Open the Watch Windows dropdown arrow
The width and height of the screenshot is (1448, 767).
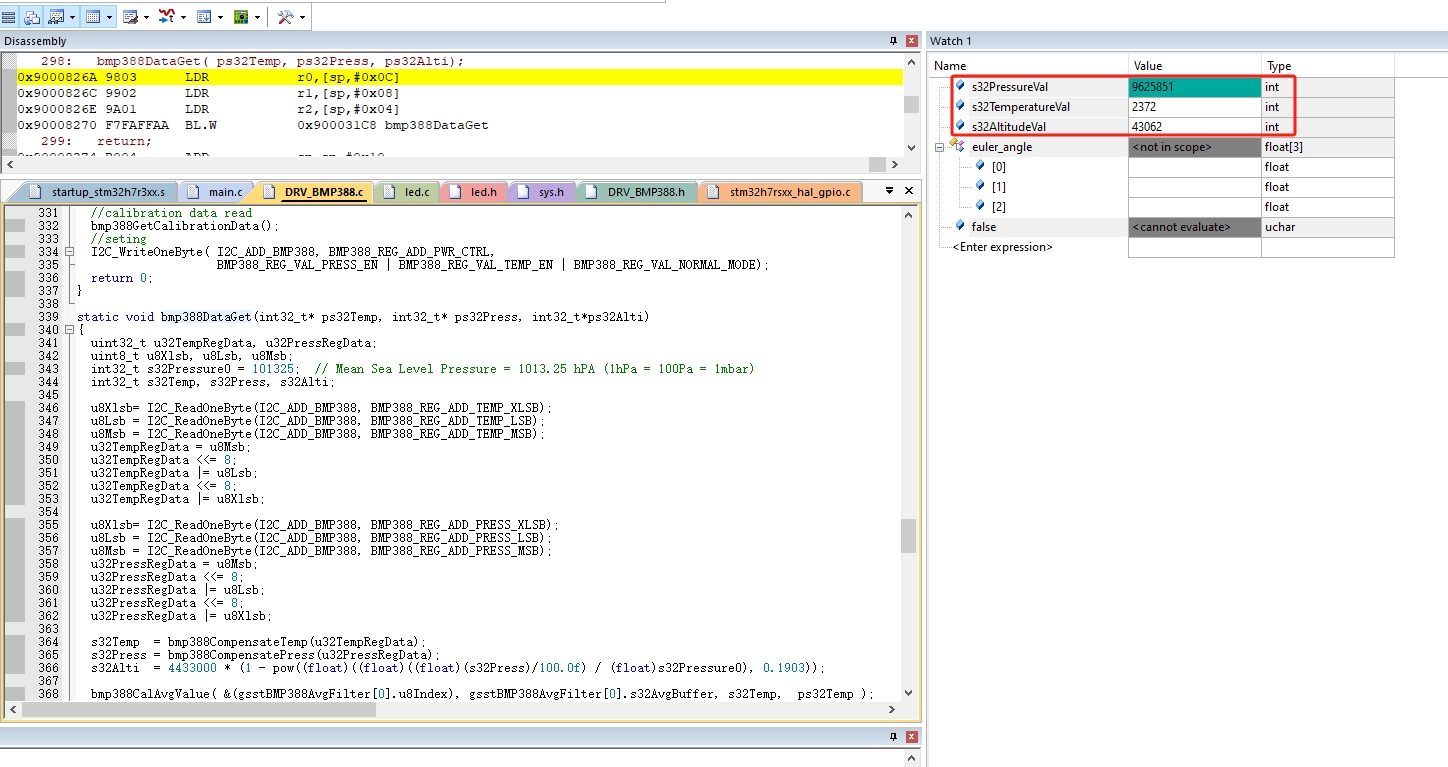(72, 17)
